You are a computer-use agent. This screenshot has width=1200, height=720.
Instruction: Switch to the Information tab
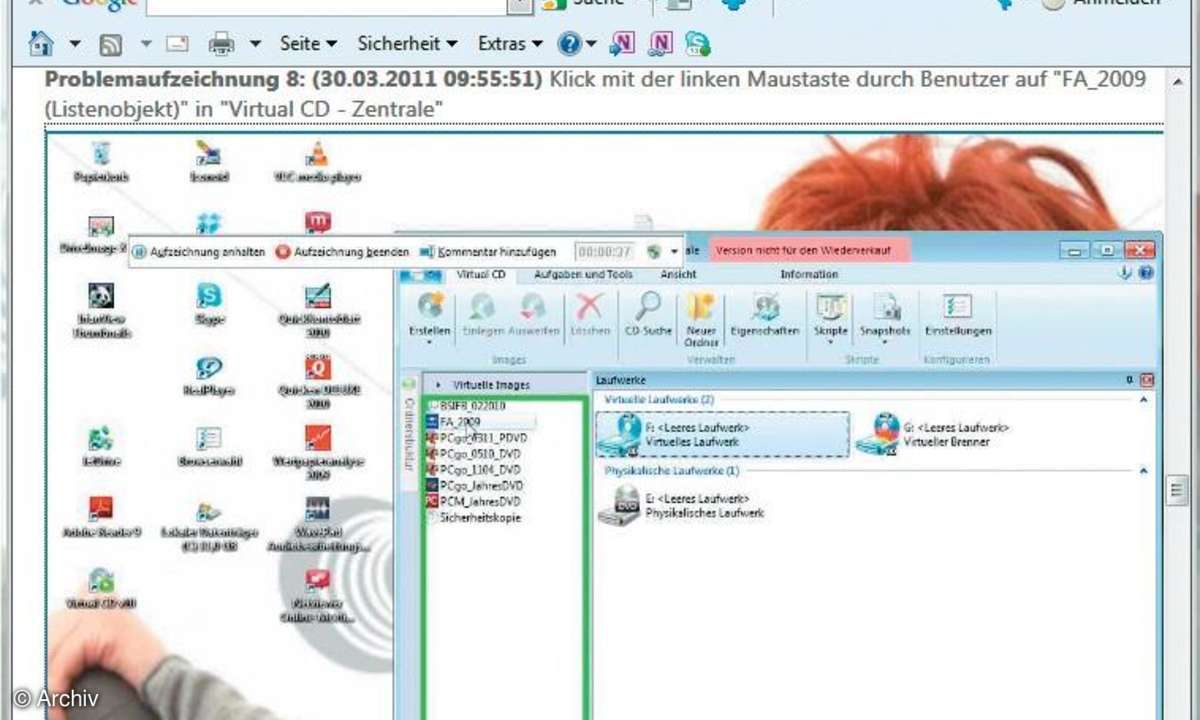coord(809,274)
